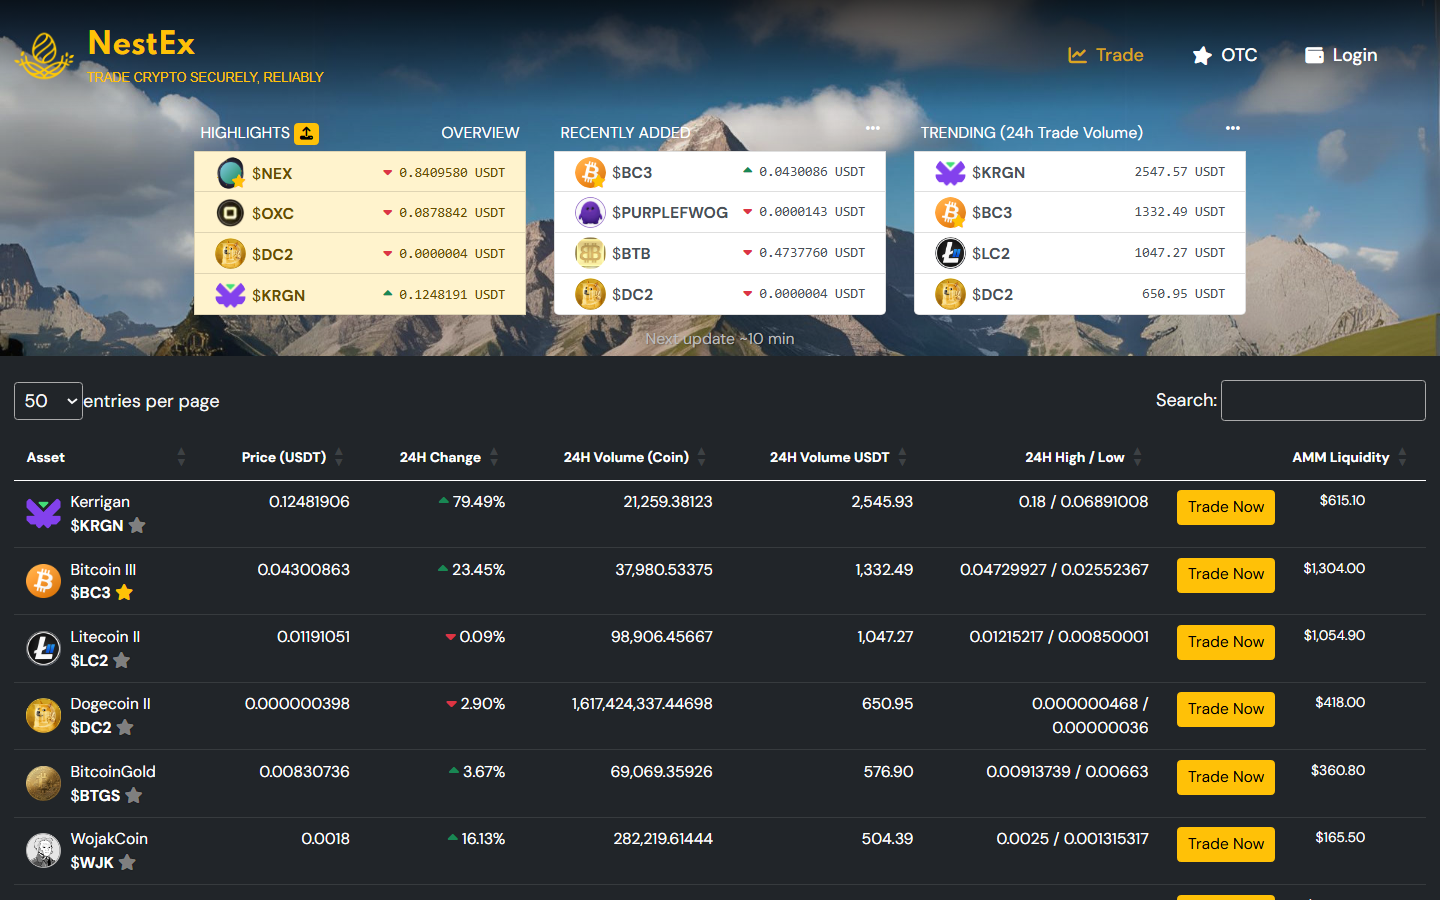Open the OTC menu item
This screenshot has height=900, width=1440.
click(x=1225, y=55)
